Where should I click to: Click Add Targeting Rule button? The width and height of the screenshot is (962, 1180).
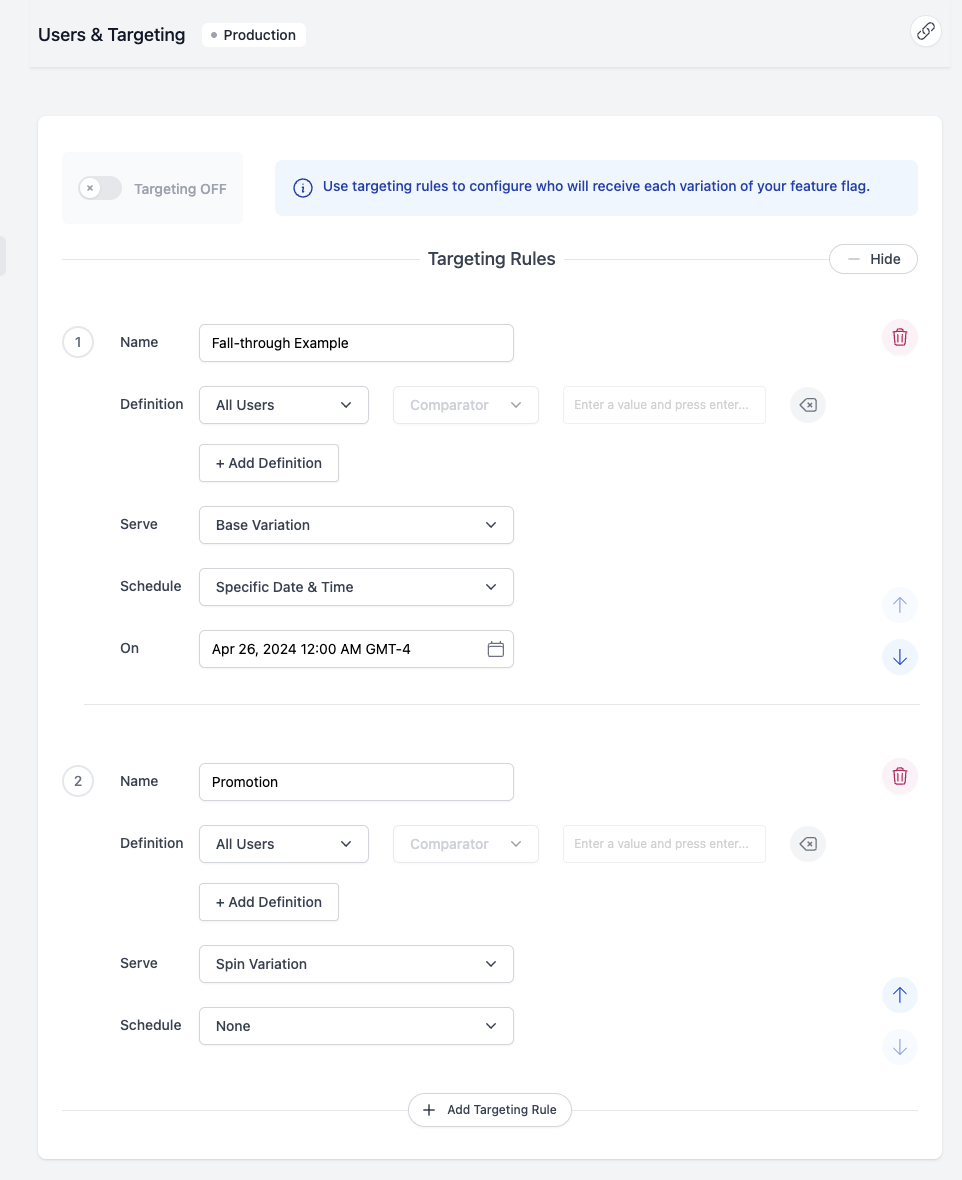pos(490,1110)
